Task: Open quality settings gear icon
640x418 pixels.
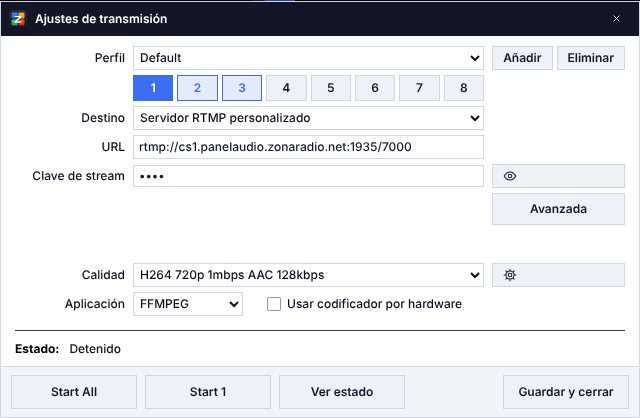Action: click(558, 275)
